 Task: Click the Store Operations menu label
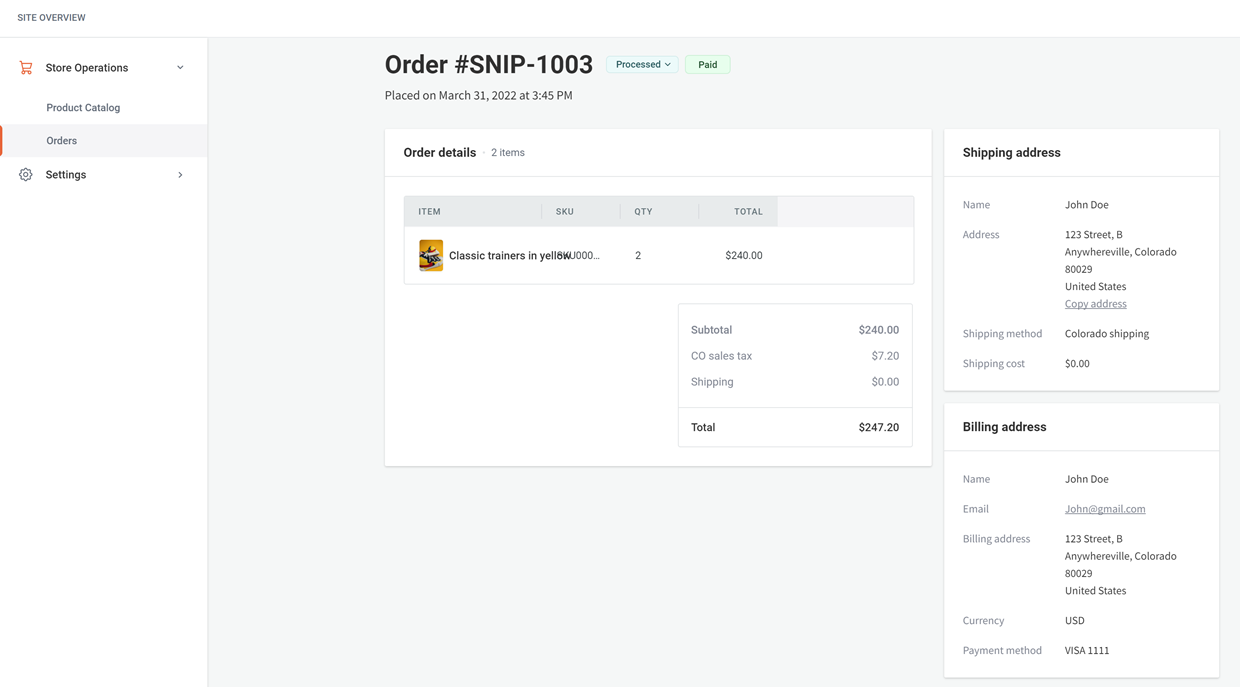click(87, 68)
